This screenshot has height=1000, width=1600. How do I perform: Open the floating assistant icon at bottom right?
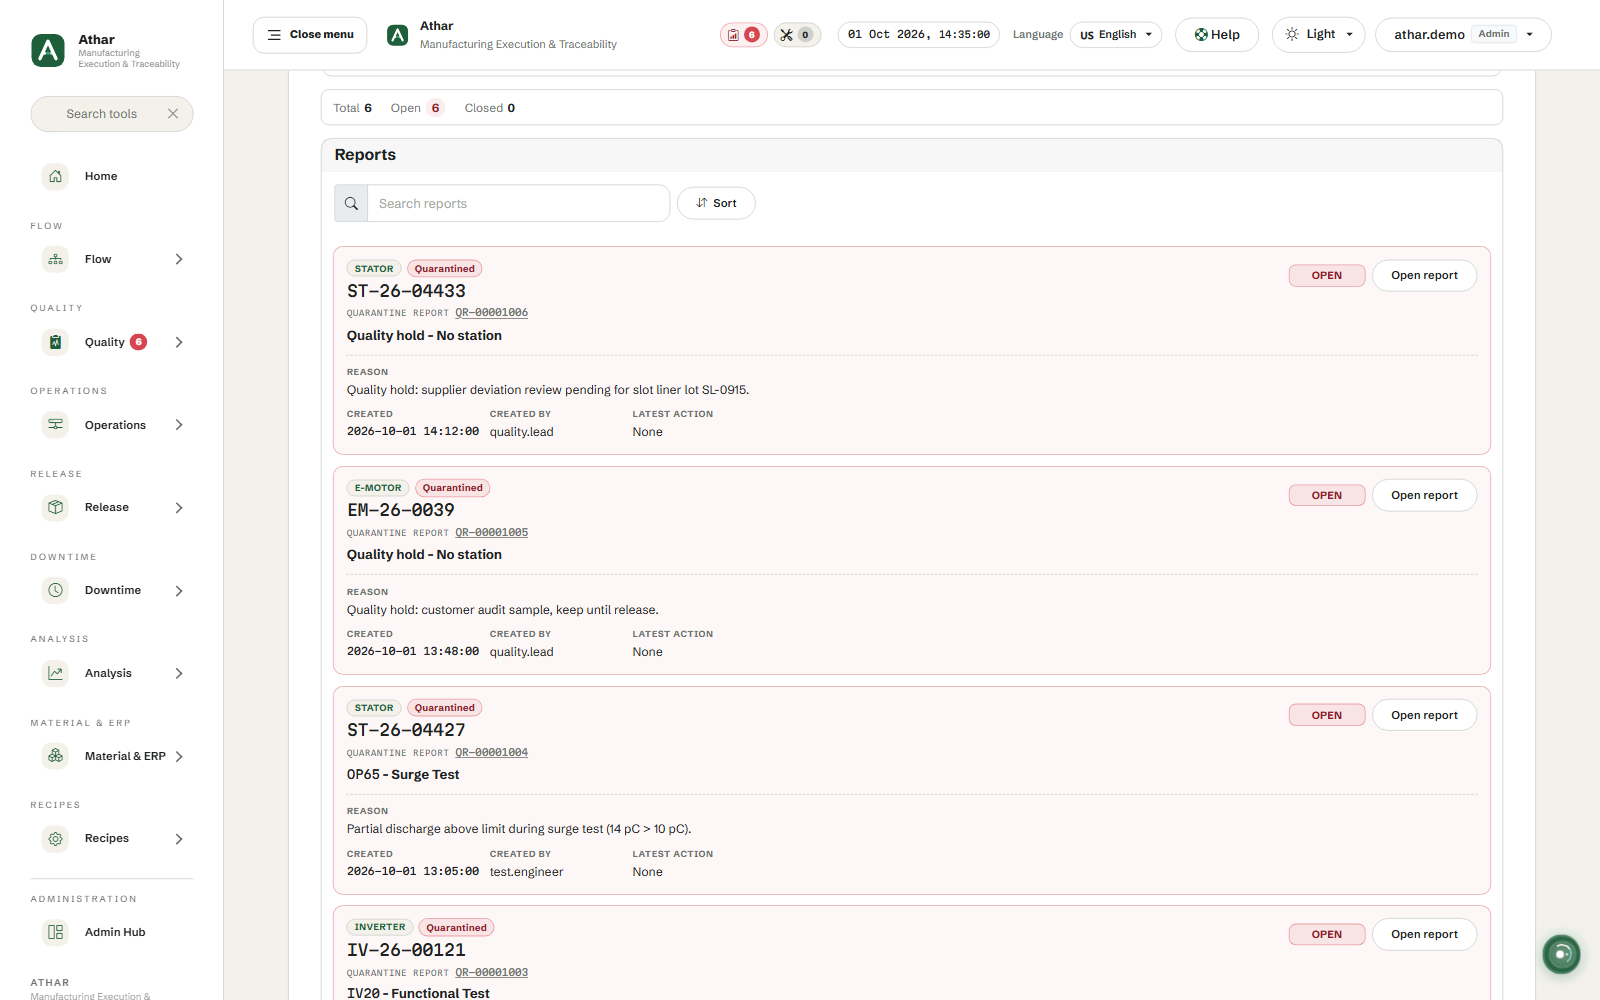pyautogui.click(x=1561, y=954)
